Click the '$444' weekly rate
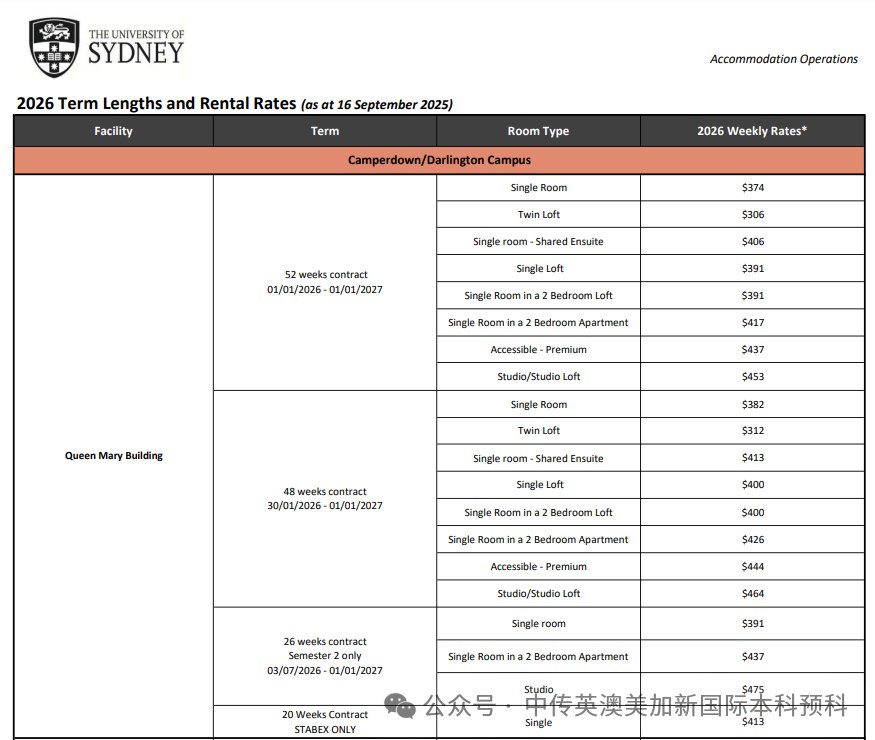The height and width of the screenshot is (740, 875). click(x=753, y=566)
